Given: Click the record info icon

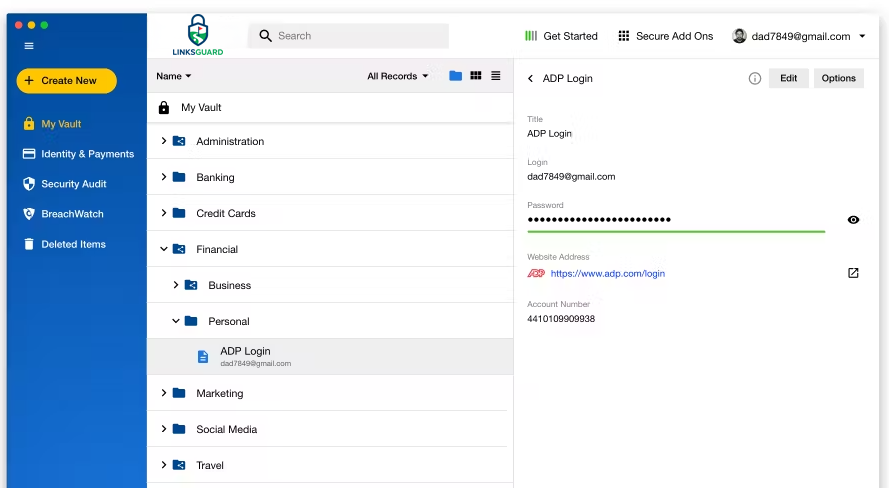Looking at the screenshot, I should 755,78.
